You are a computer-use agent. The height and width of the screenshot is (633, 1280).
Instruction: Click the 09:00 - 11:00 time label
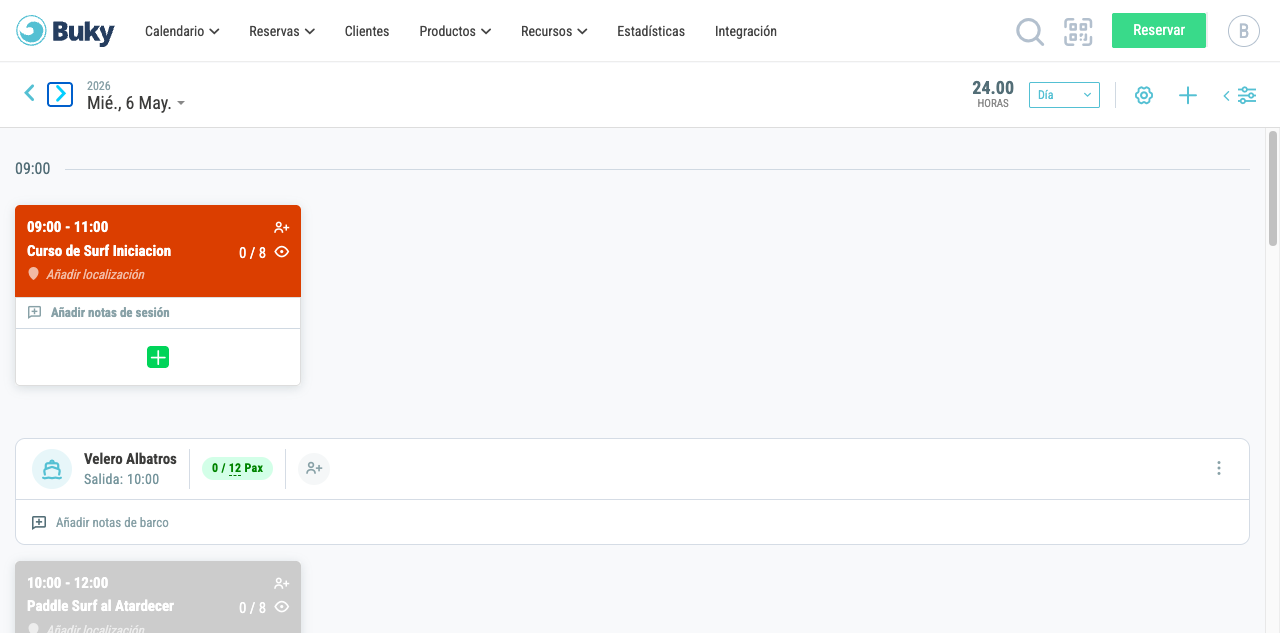click(68, 227)
